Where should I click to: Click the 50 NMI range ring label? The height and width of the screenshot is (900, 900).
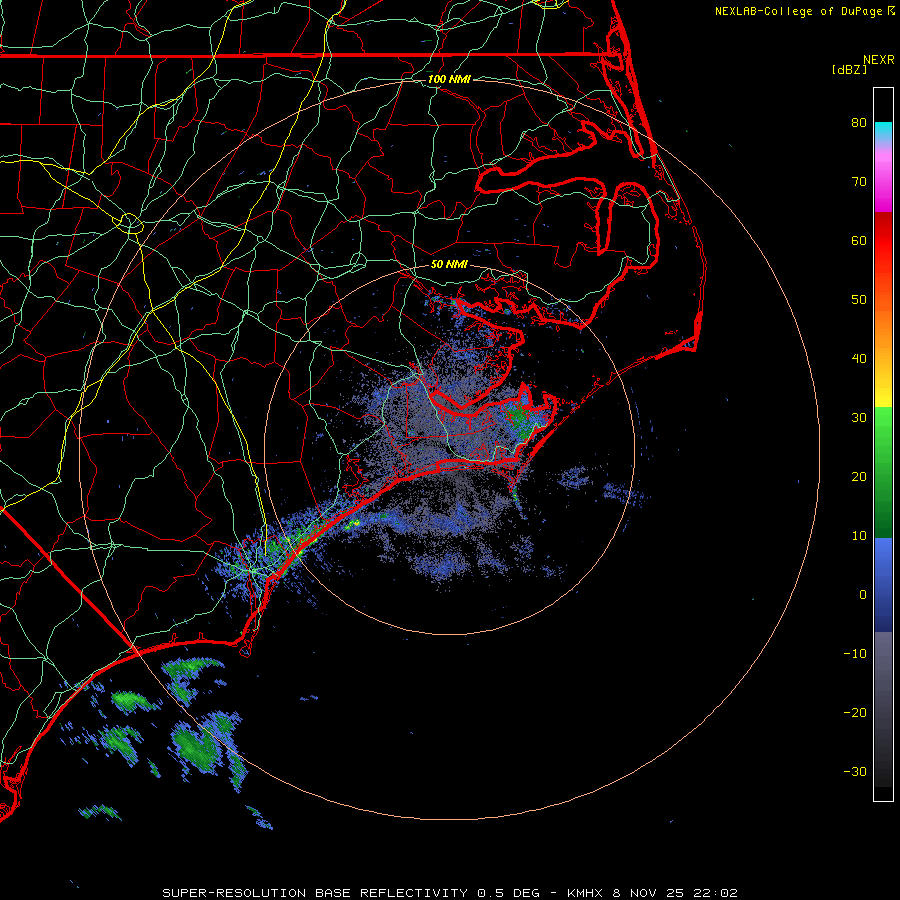pyautogui.click(x=449, y=265)
